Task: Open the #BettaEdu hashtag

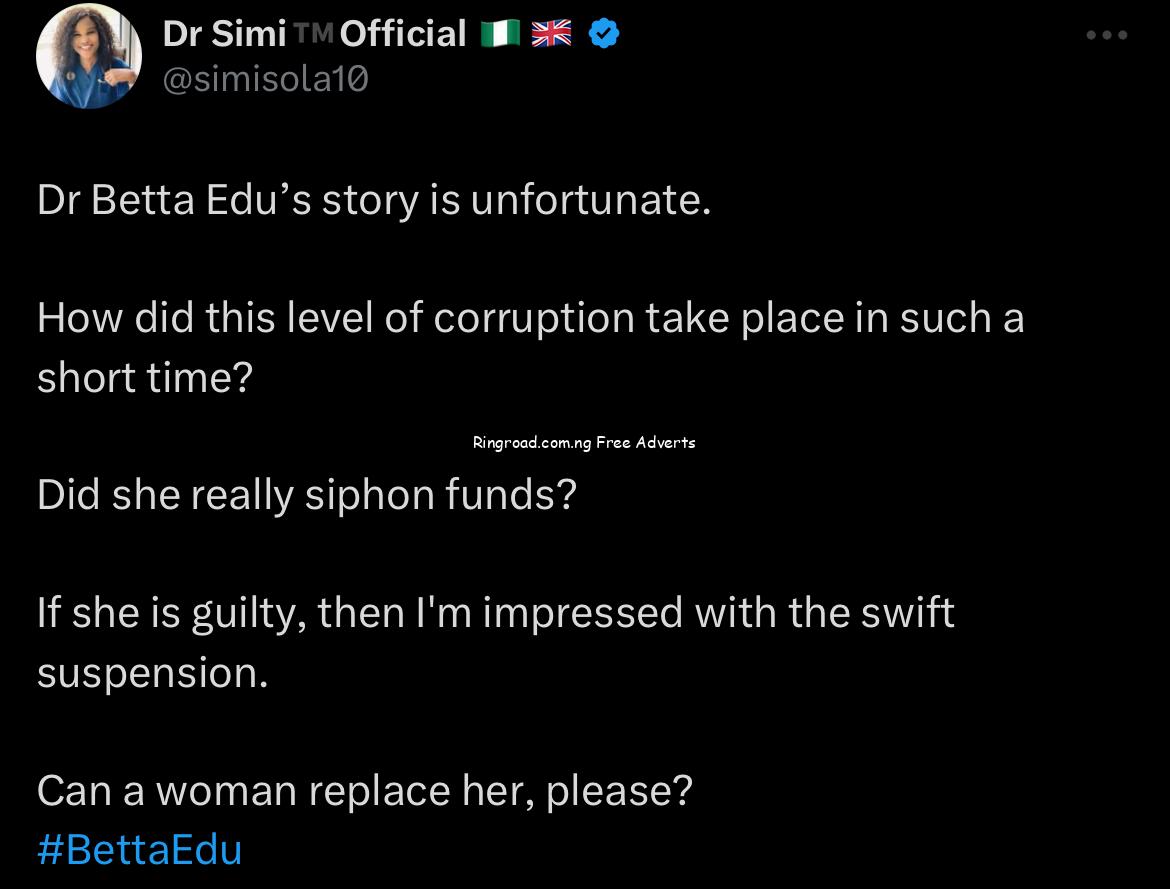Action: (139, 850)
